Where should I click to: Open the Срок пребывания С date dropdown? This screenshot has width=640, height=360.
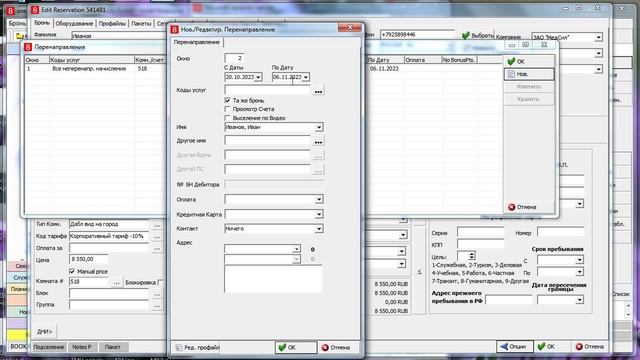point(579,260)
